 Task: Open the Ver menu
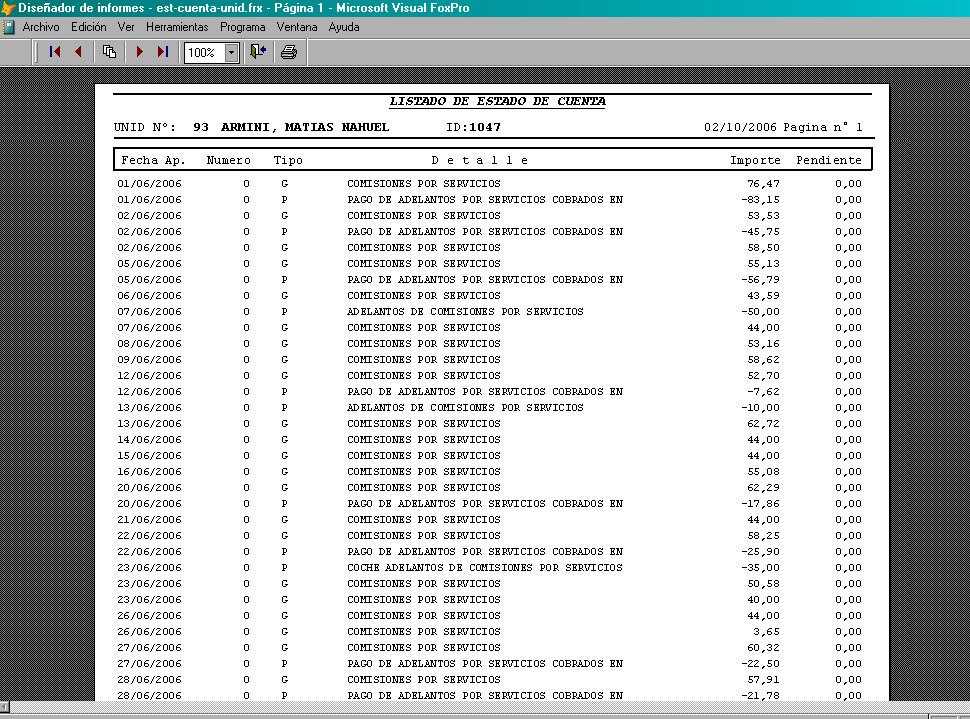(x=126, y=27)
